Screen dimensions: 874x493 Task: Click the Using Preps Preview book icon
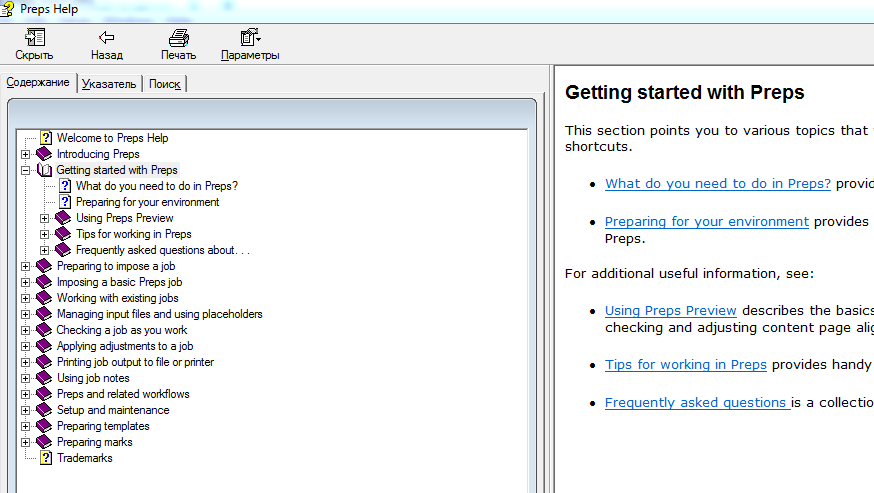63,218
